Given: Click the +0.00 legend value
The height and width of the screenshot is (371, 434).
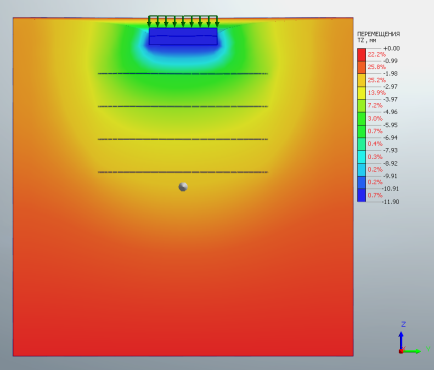Looking at the screenshot, I should click(391, 49).
